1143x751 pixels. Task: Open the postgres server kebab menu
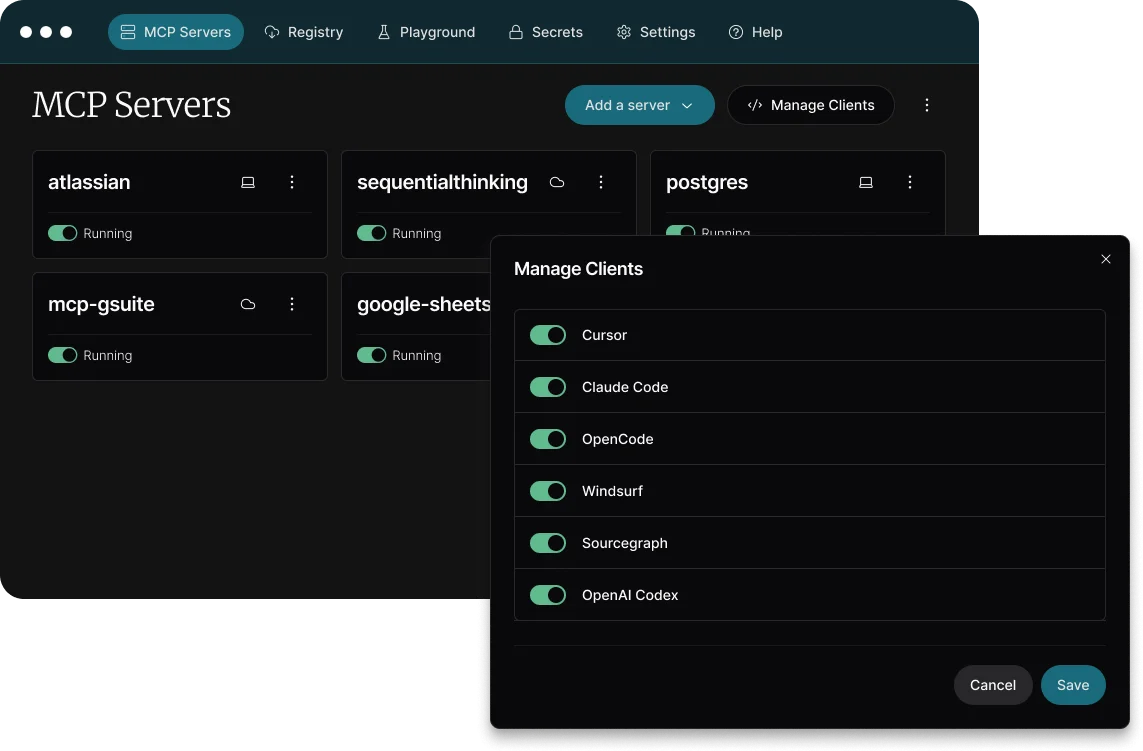coord(910,182)
